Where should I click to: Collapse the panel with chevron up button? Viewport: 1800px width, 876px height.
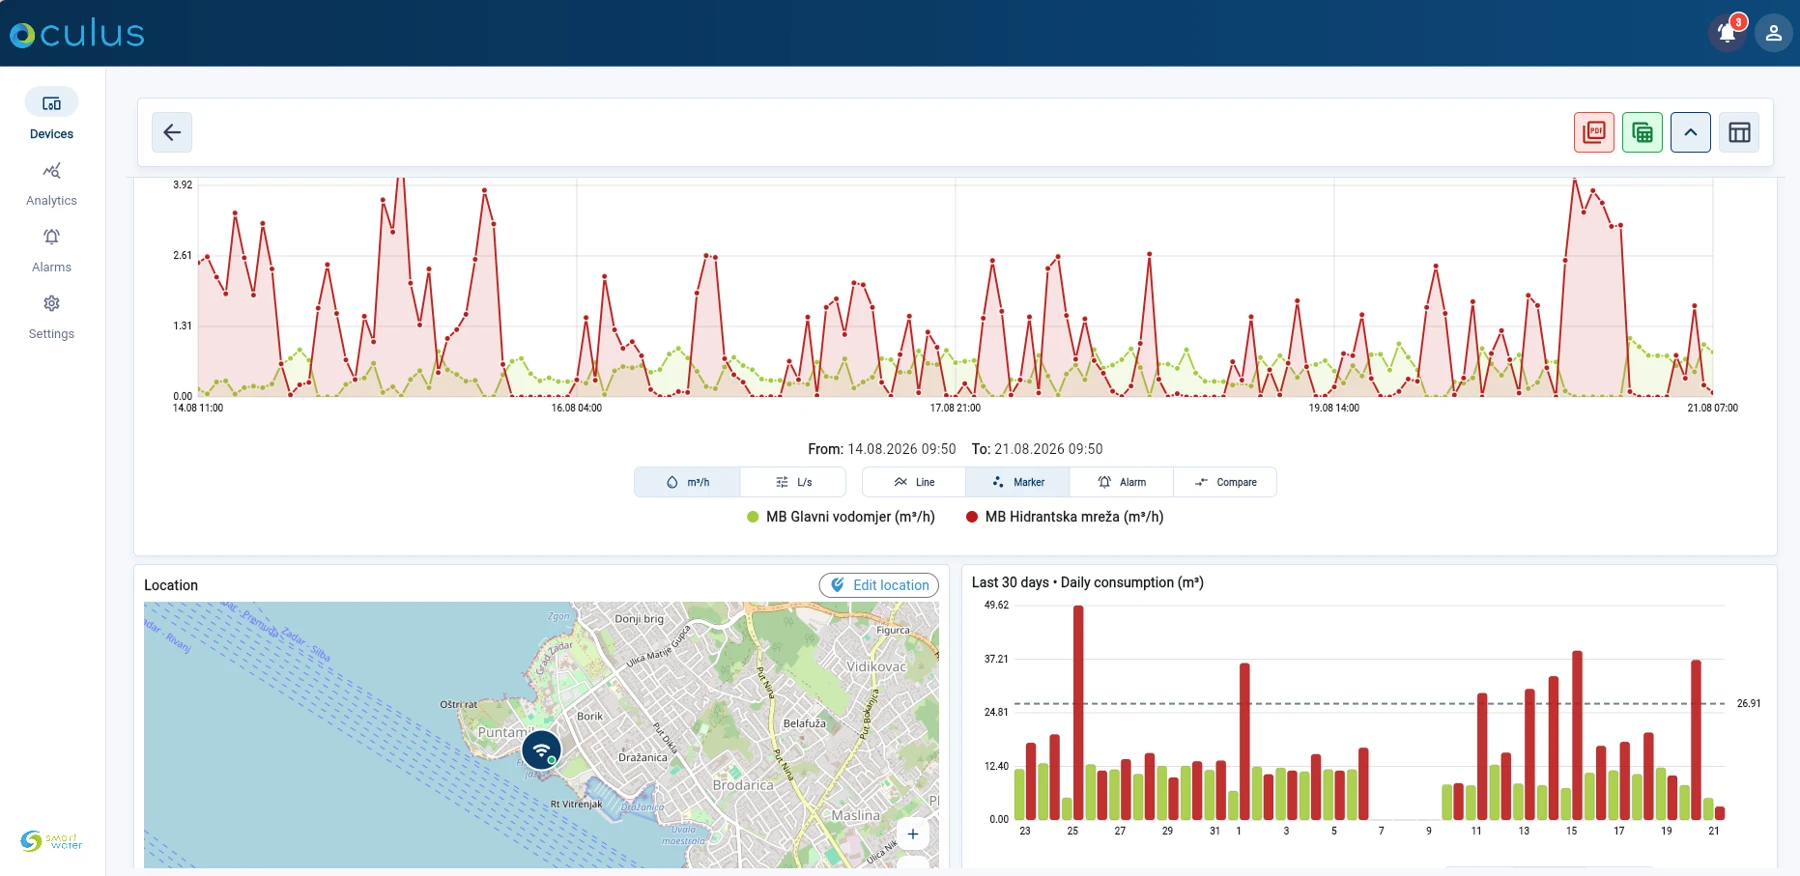(x=1690, y=132)
